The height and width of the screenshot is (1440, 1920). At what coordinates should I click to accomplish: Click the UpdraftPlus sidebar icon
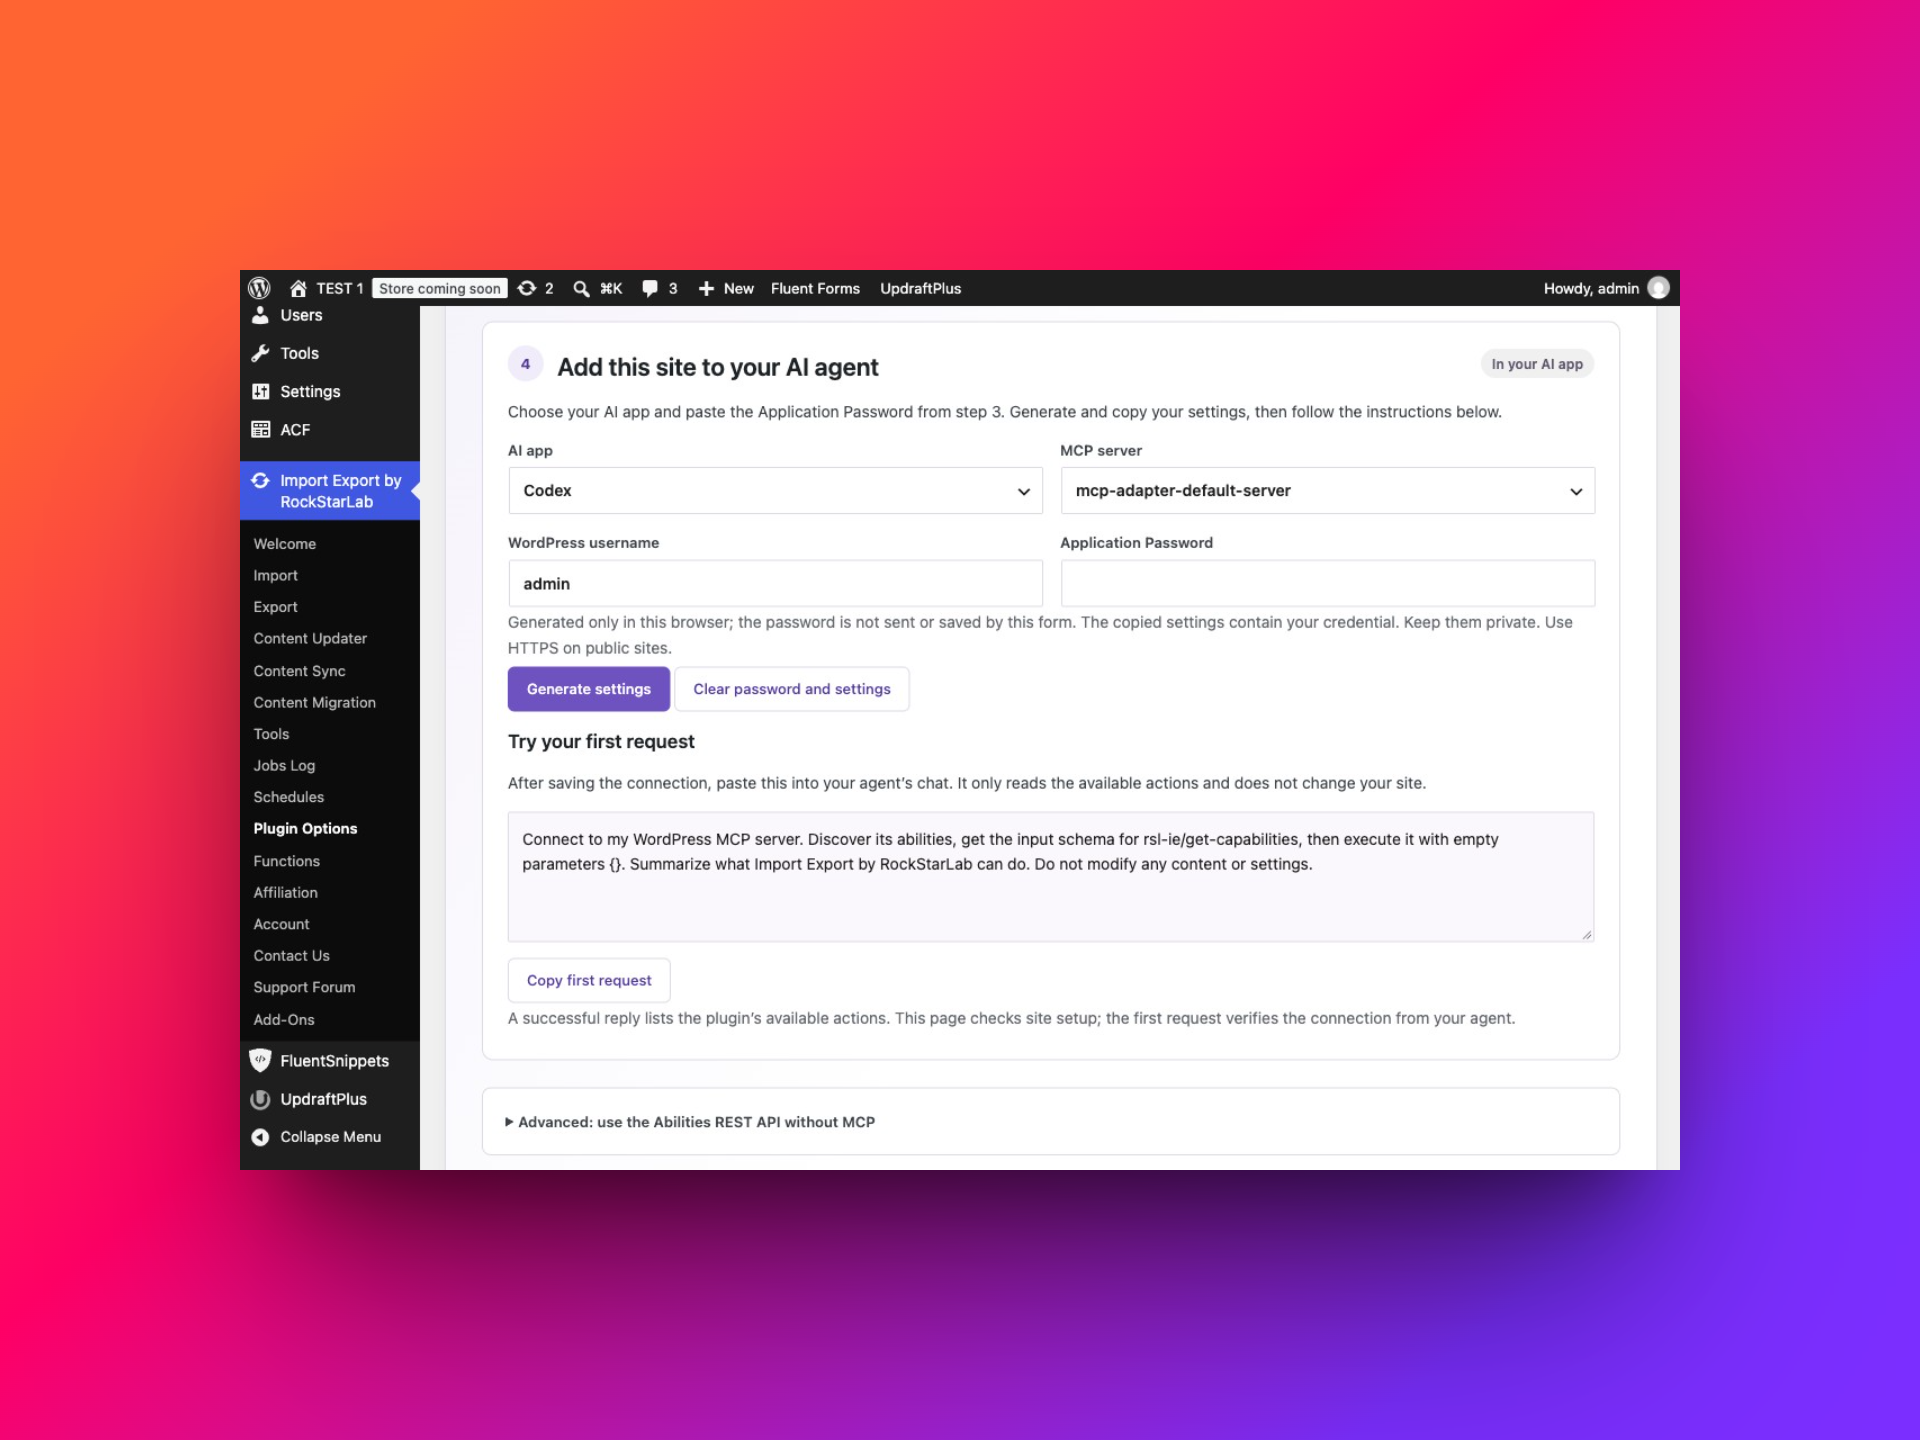pos(260,1099)
